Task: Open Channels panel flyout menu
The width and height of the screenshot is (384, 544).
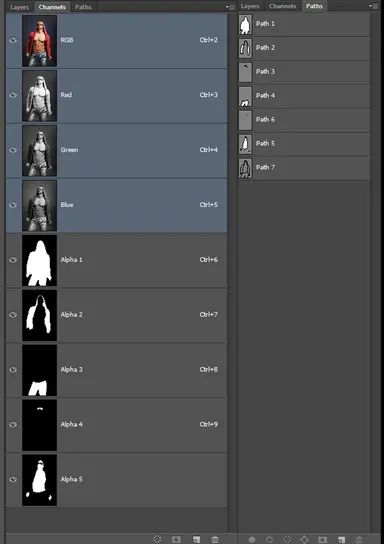Action: 230,7
